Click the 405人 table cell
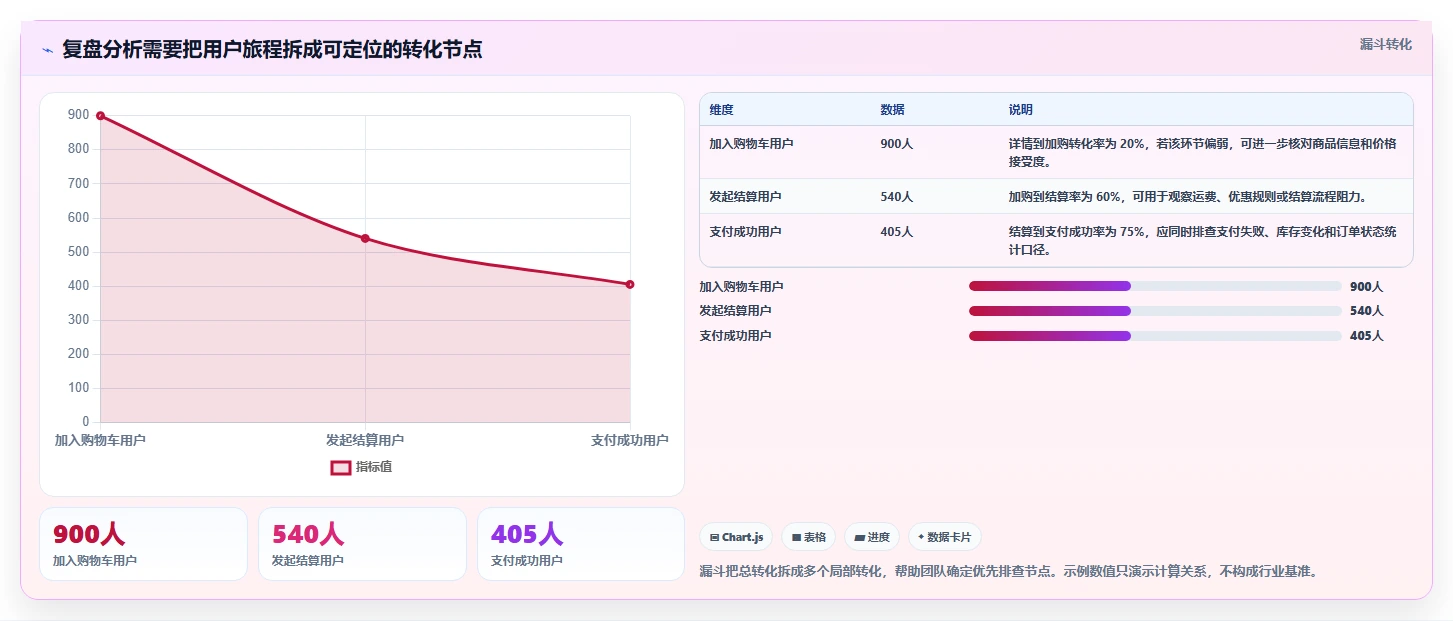The image size is (1453, 621). tap(935, 241)
